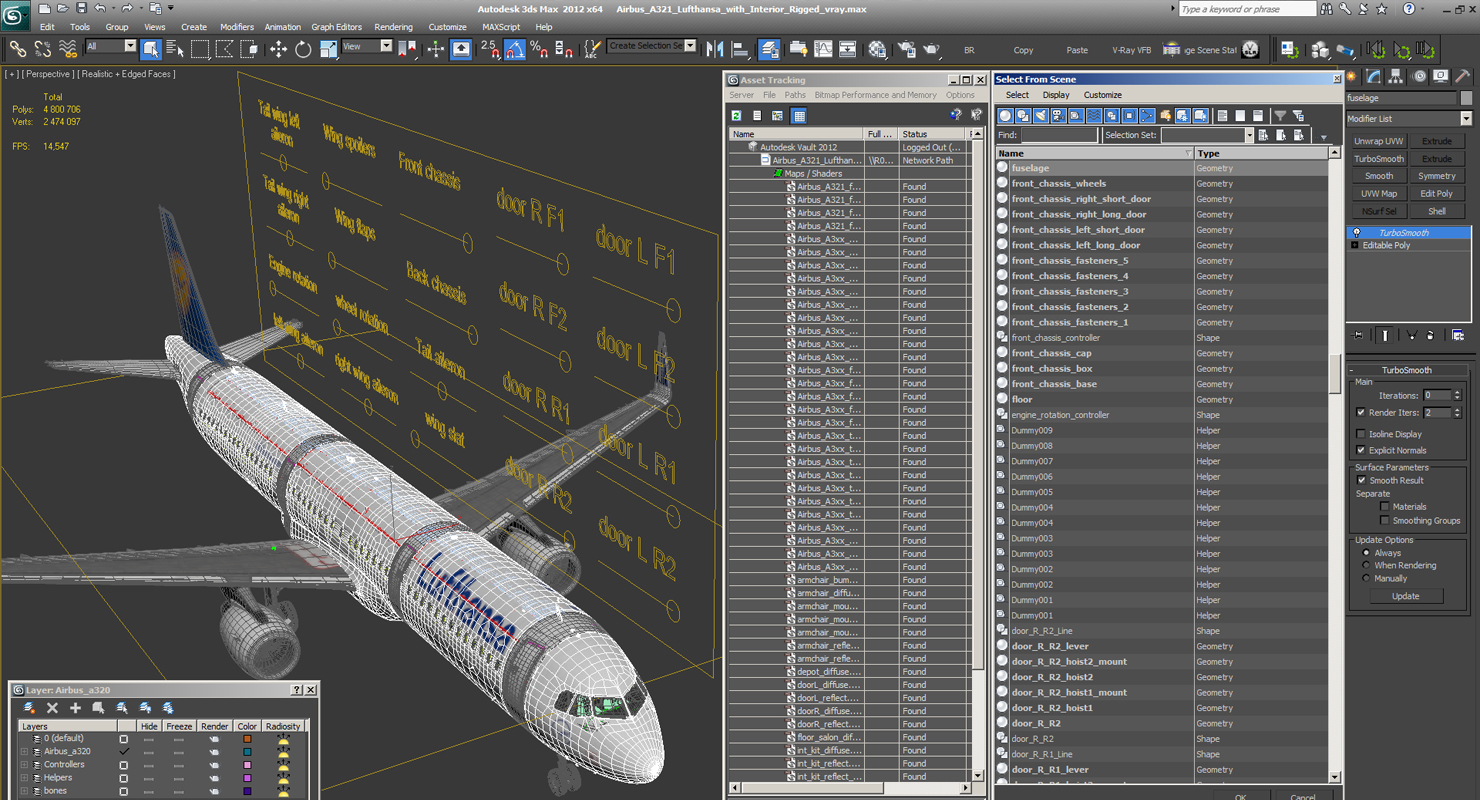Create new layer in Layer dialog

click(30, 708)
